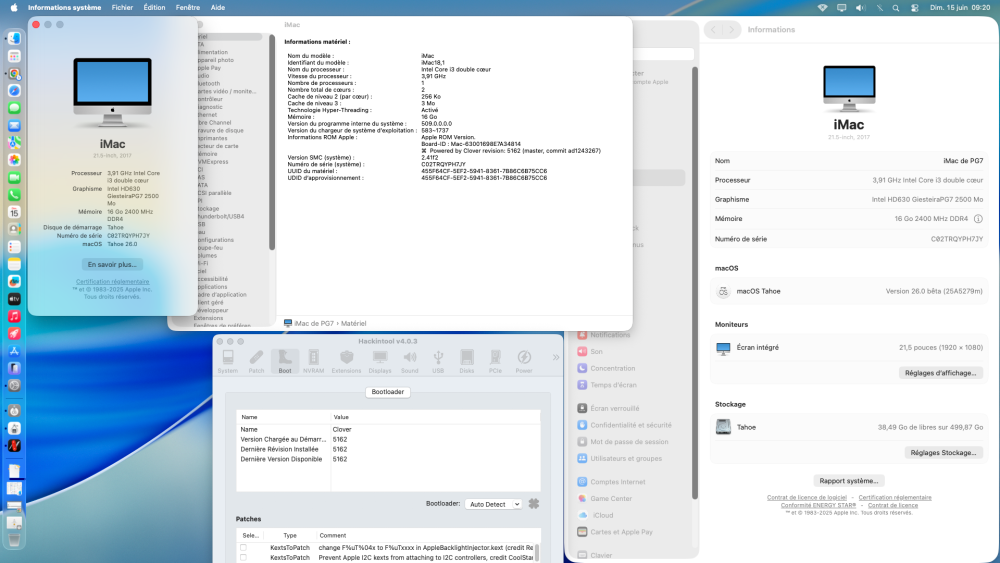The height and width of the screenshot is (563, 1000).
Task: Select the Version Chargée au Démarrage row
Action: click(388, 439)
